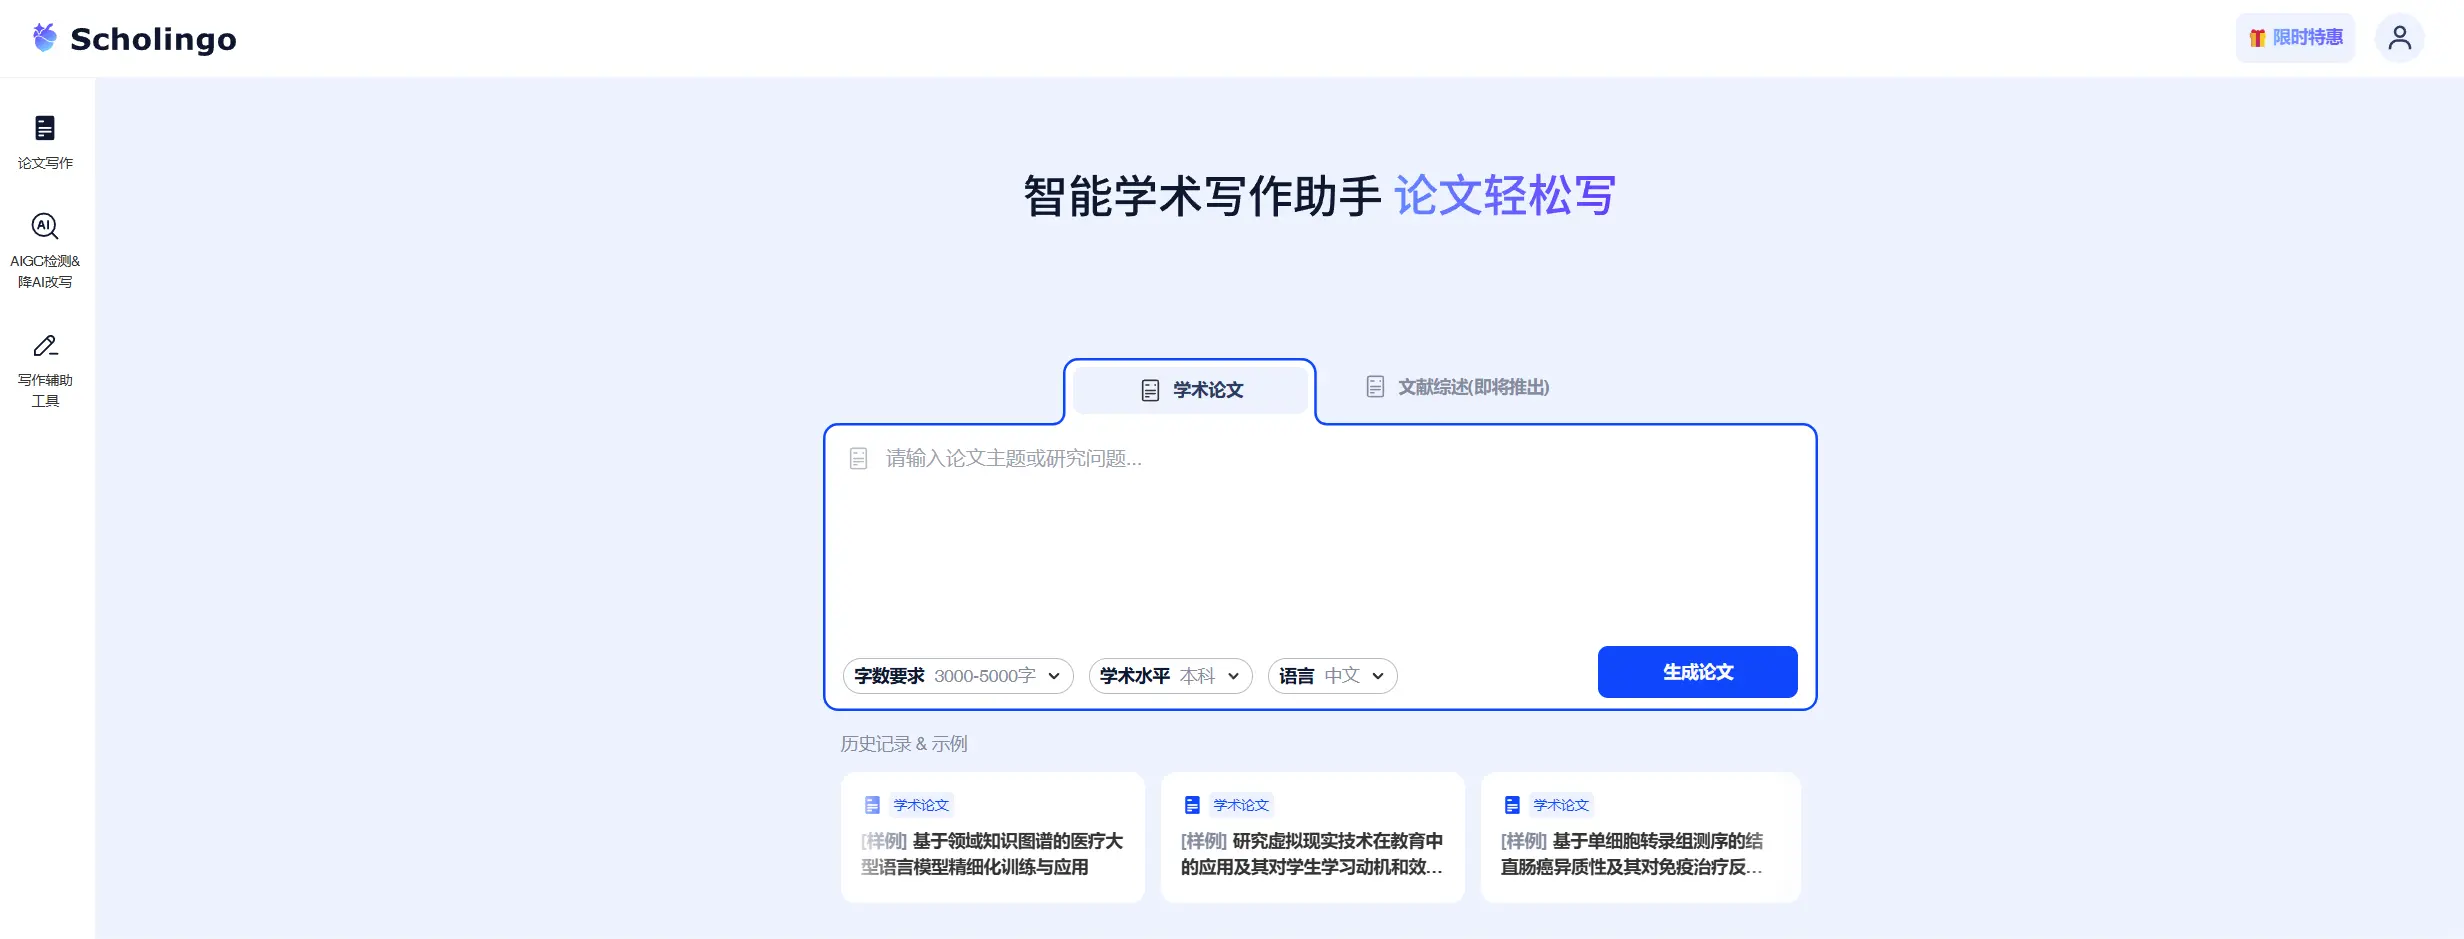The height and width of the screenshot is (939, 2464).
Task: Select the 文献综述(即将推出) tab
Action: [x=1457, y=387]
